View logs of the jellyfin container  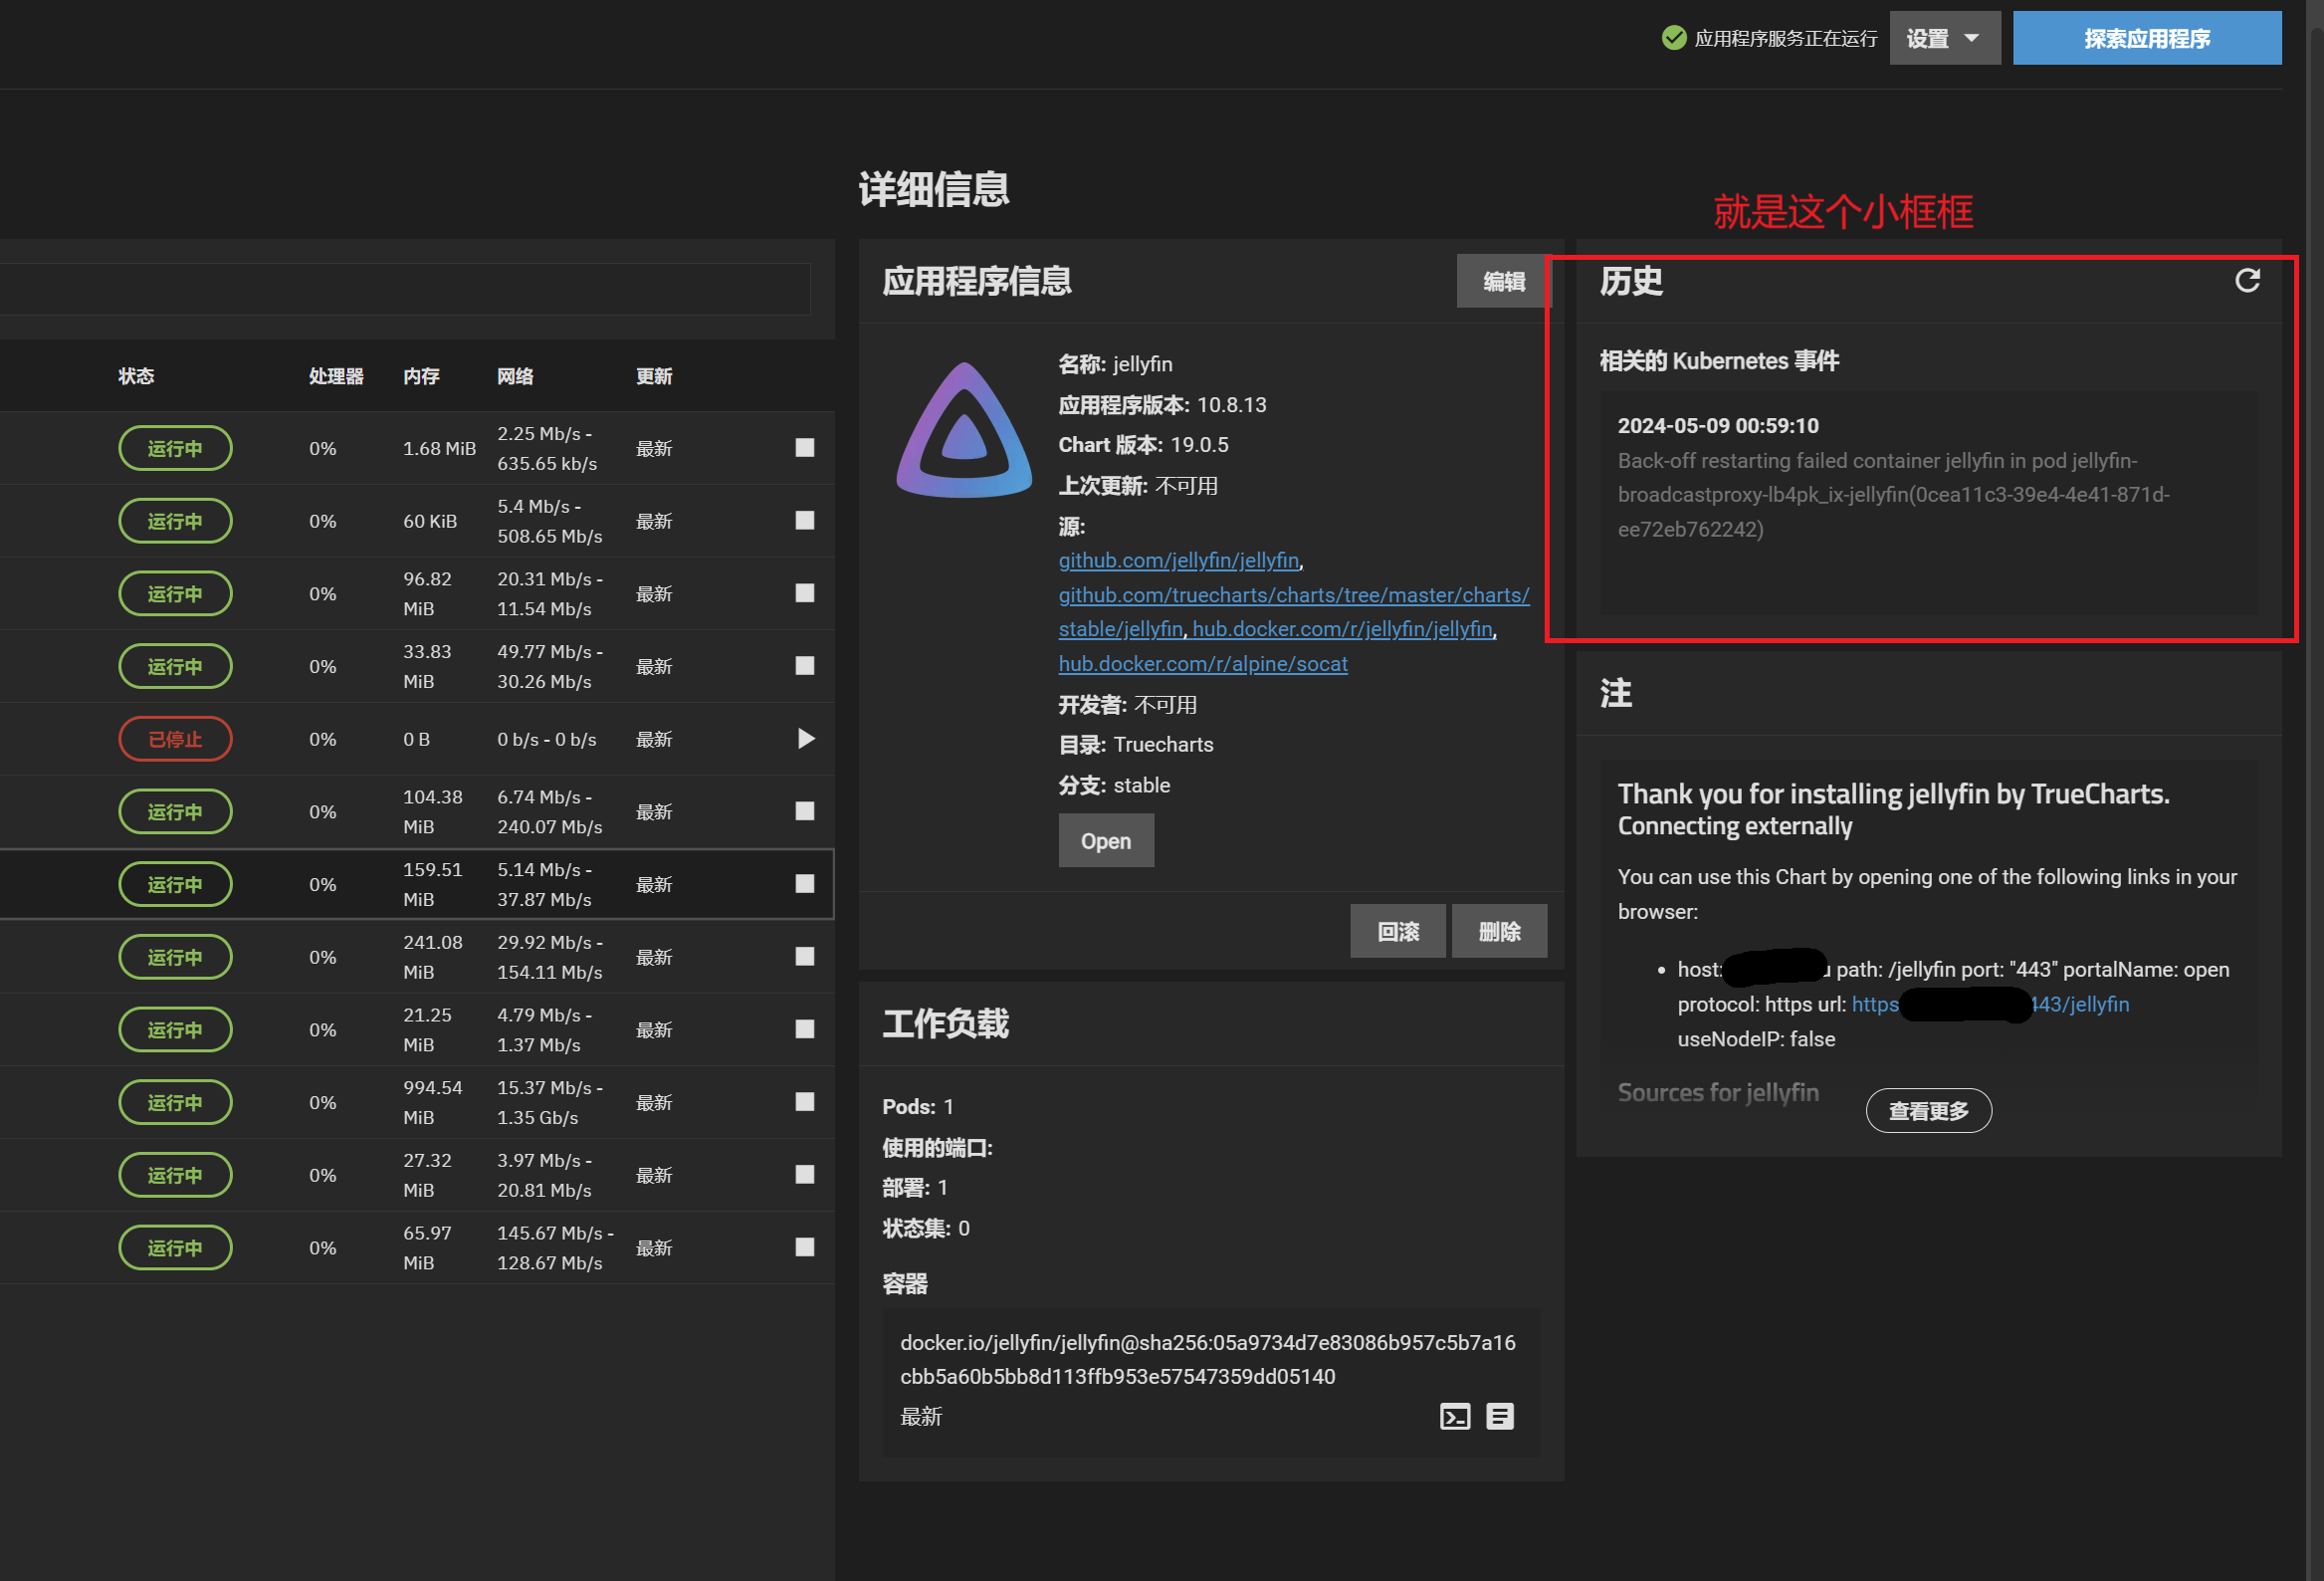click(x=1500, y=1416)
